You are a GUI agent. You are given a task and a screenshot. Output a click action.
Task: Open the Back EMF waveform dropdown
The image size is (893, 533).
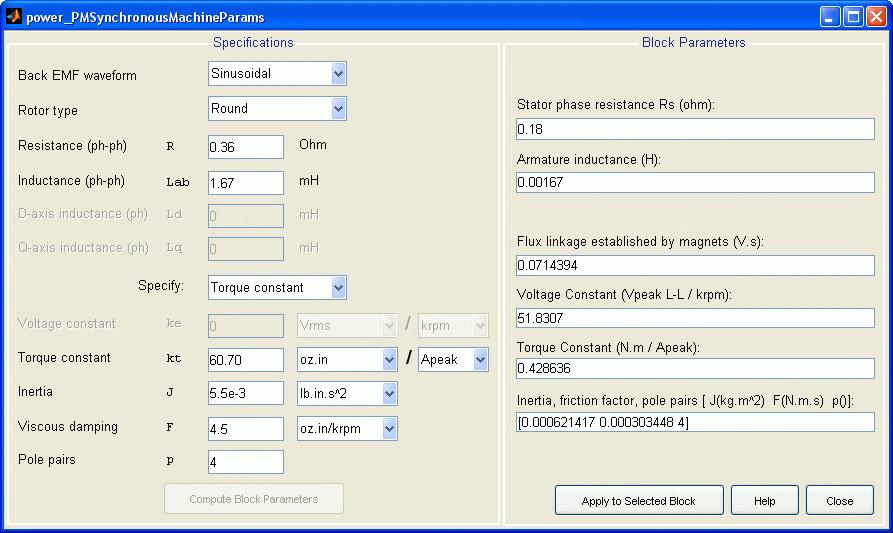click(x=277, y=74)
